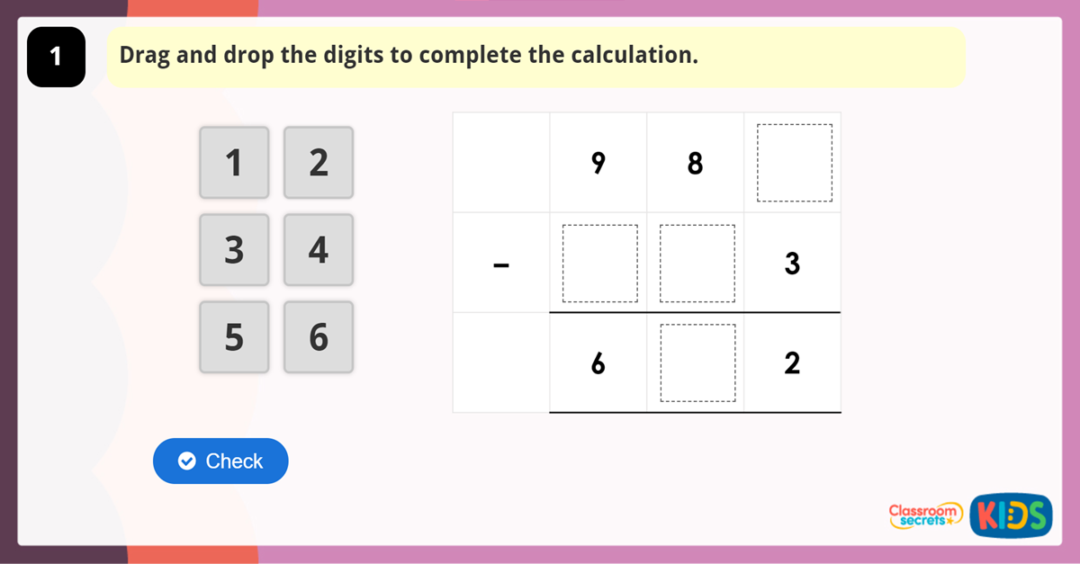Click the empty box left of 3
1080x564 pixels.
697,263
